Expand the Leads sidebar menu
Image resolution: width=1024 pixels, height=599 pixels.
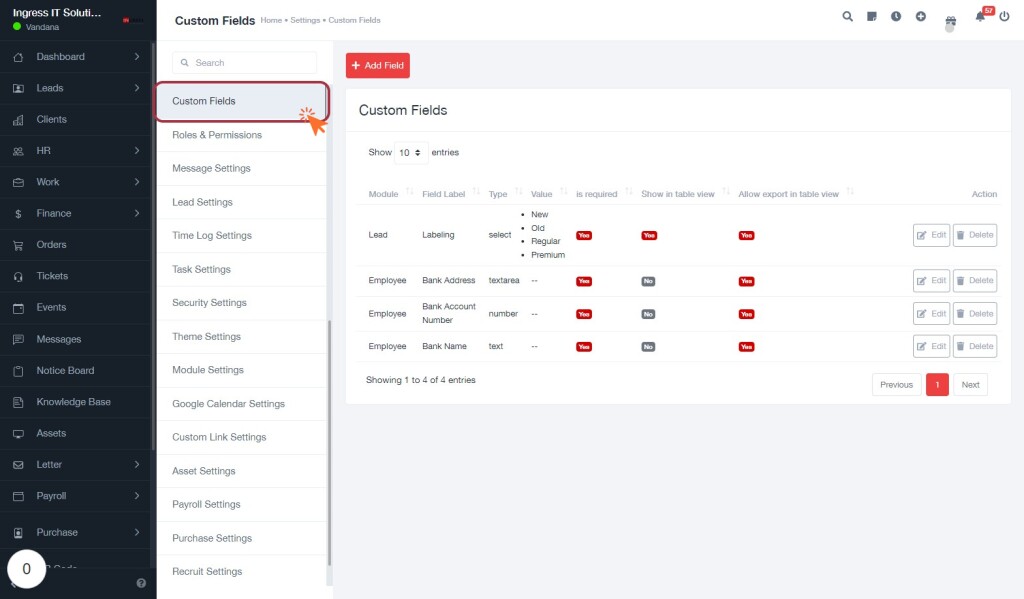(76, 88)
